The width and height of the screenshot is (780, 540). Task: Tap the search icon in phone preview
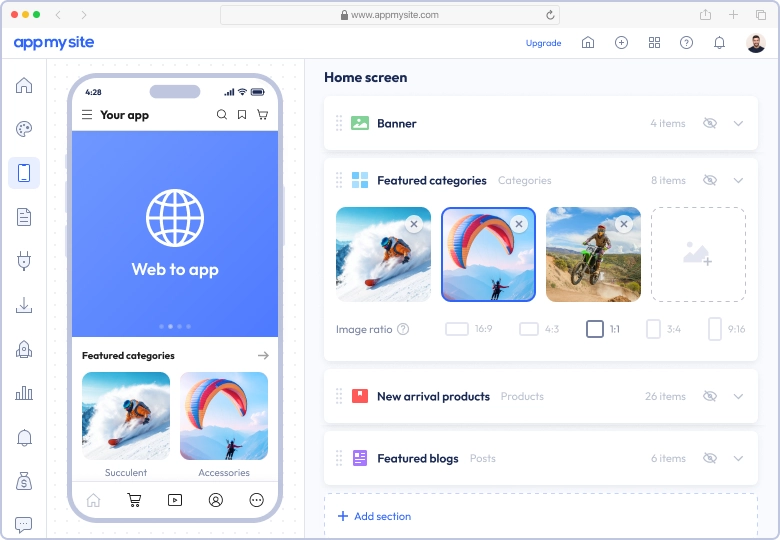222,115
